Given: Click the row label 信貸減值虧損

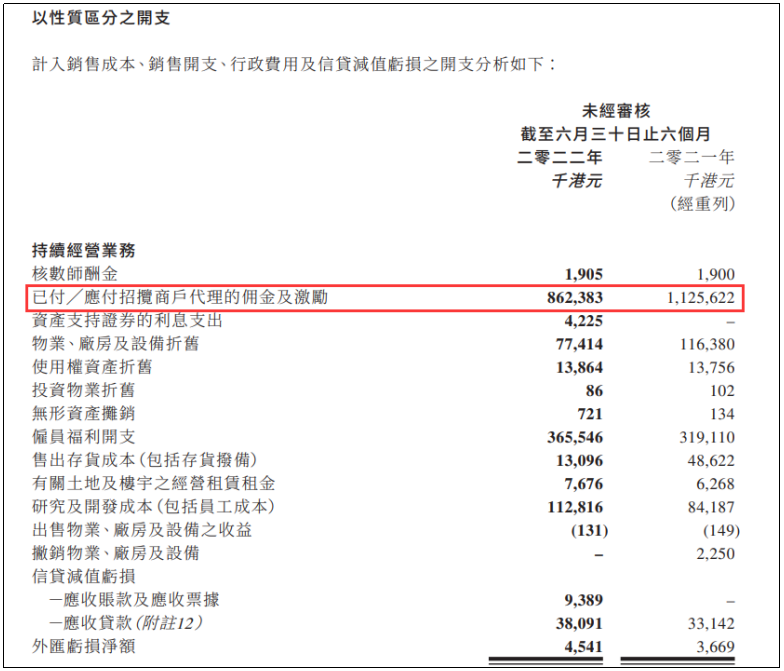Looking at the screenshot, I should [84, 576].
